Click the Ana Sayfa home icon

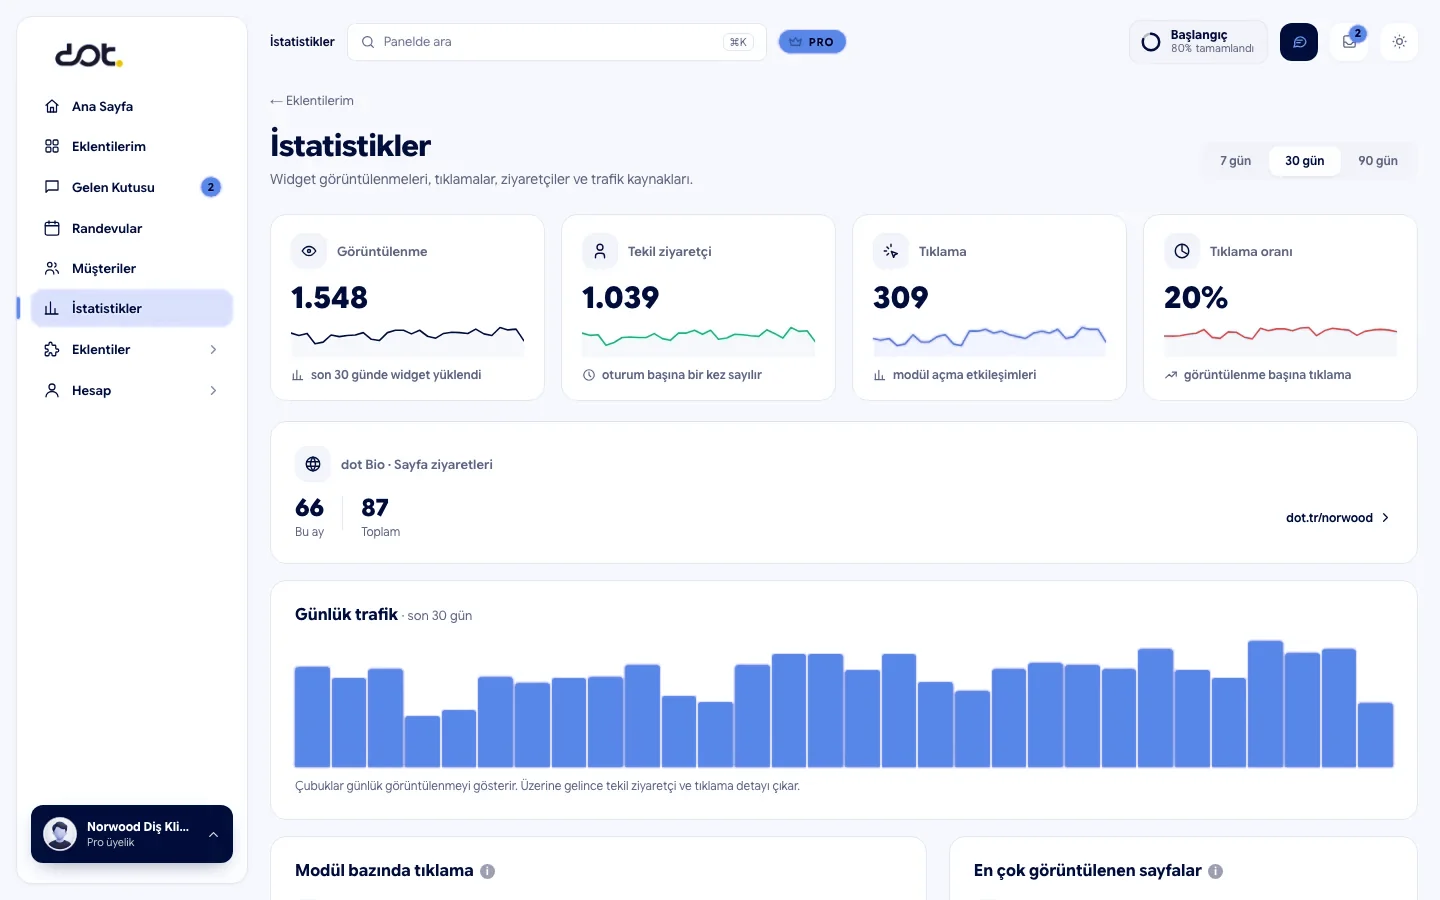click(x=52, y=106)
